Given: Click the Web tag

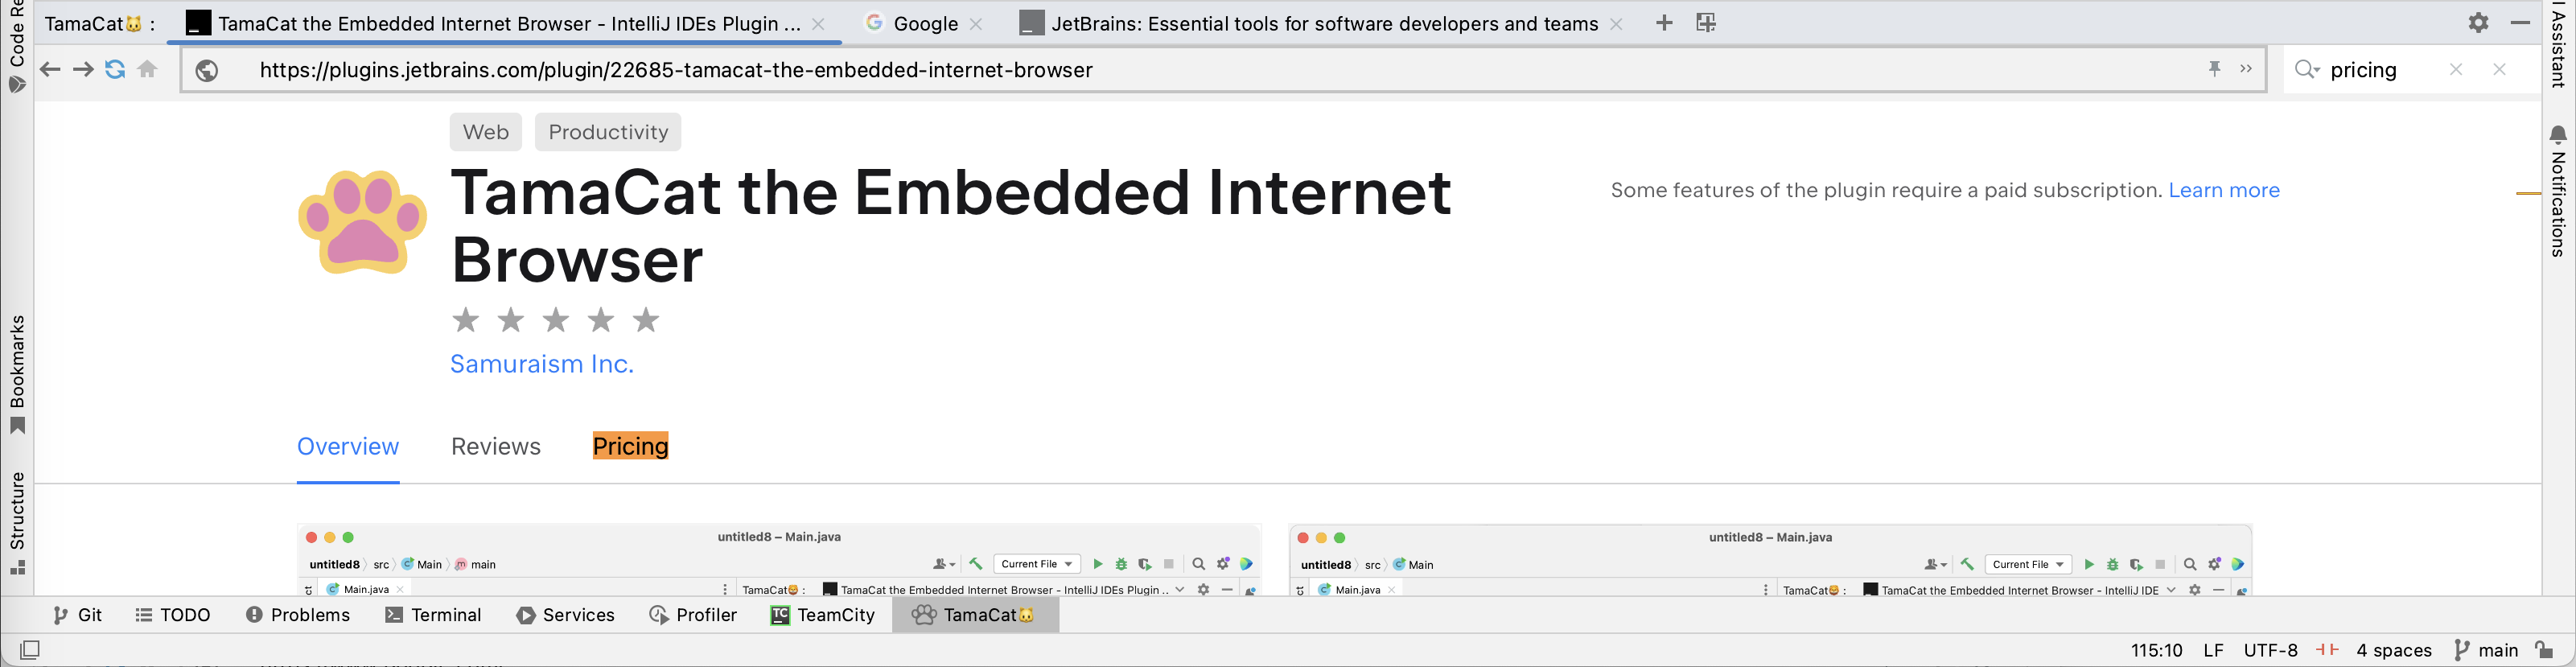Looking at the screenshot, I should tap(486, 132).
